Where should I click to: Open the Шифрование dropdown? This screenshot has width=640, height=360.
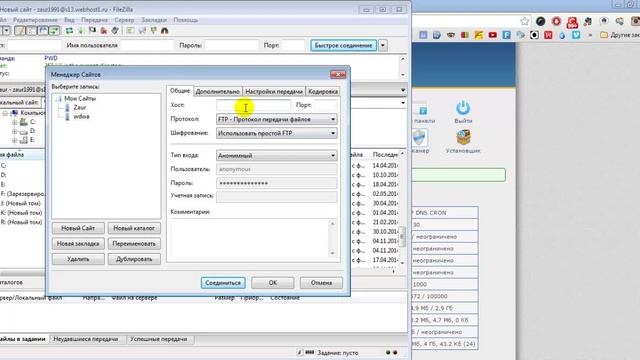[x=276, y=133]
